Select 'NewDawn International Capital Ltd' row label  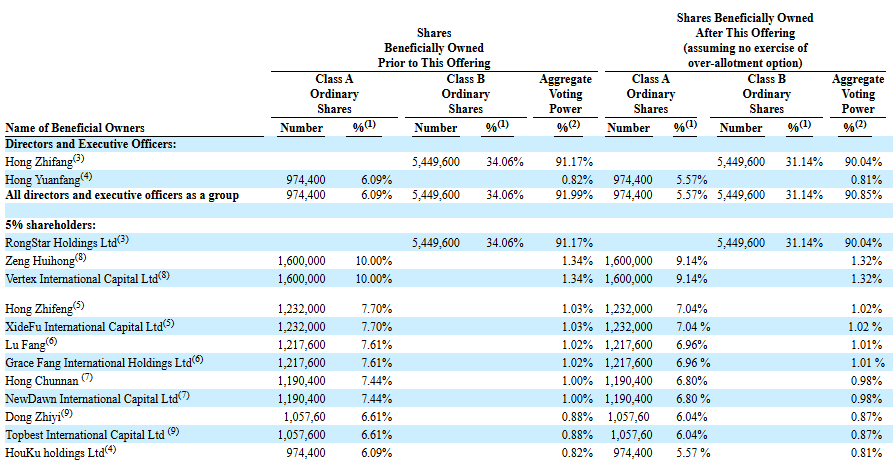92,399
